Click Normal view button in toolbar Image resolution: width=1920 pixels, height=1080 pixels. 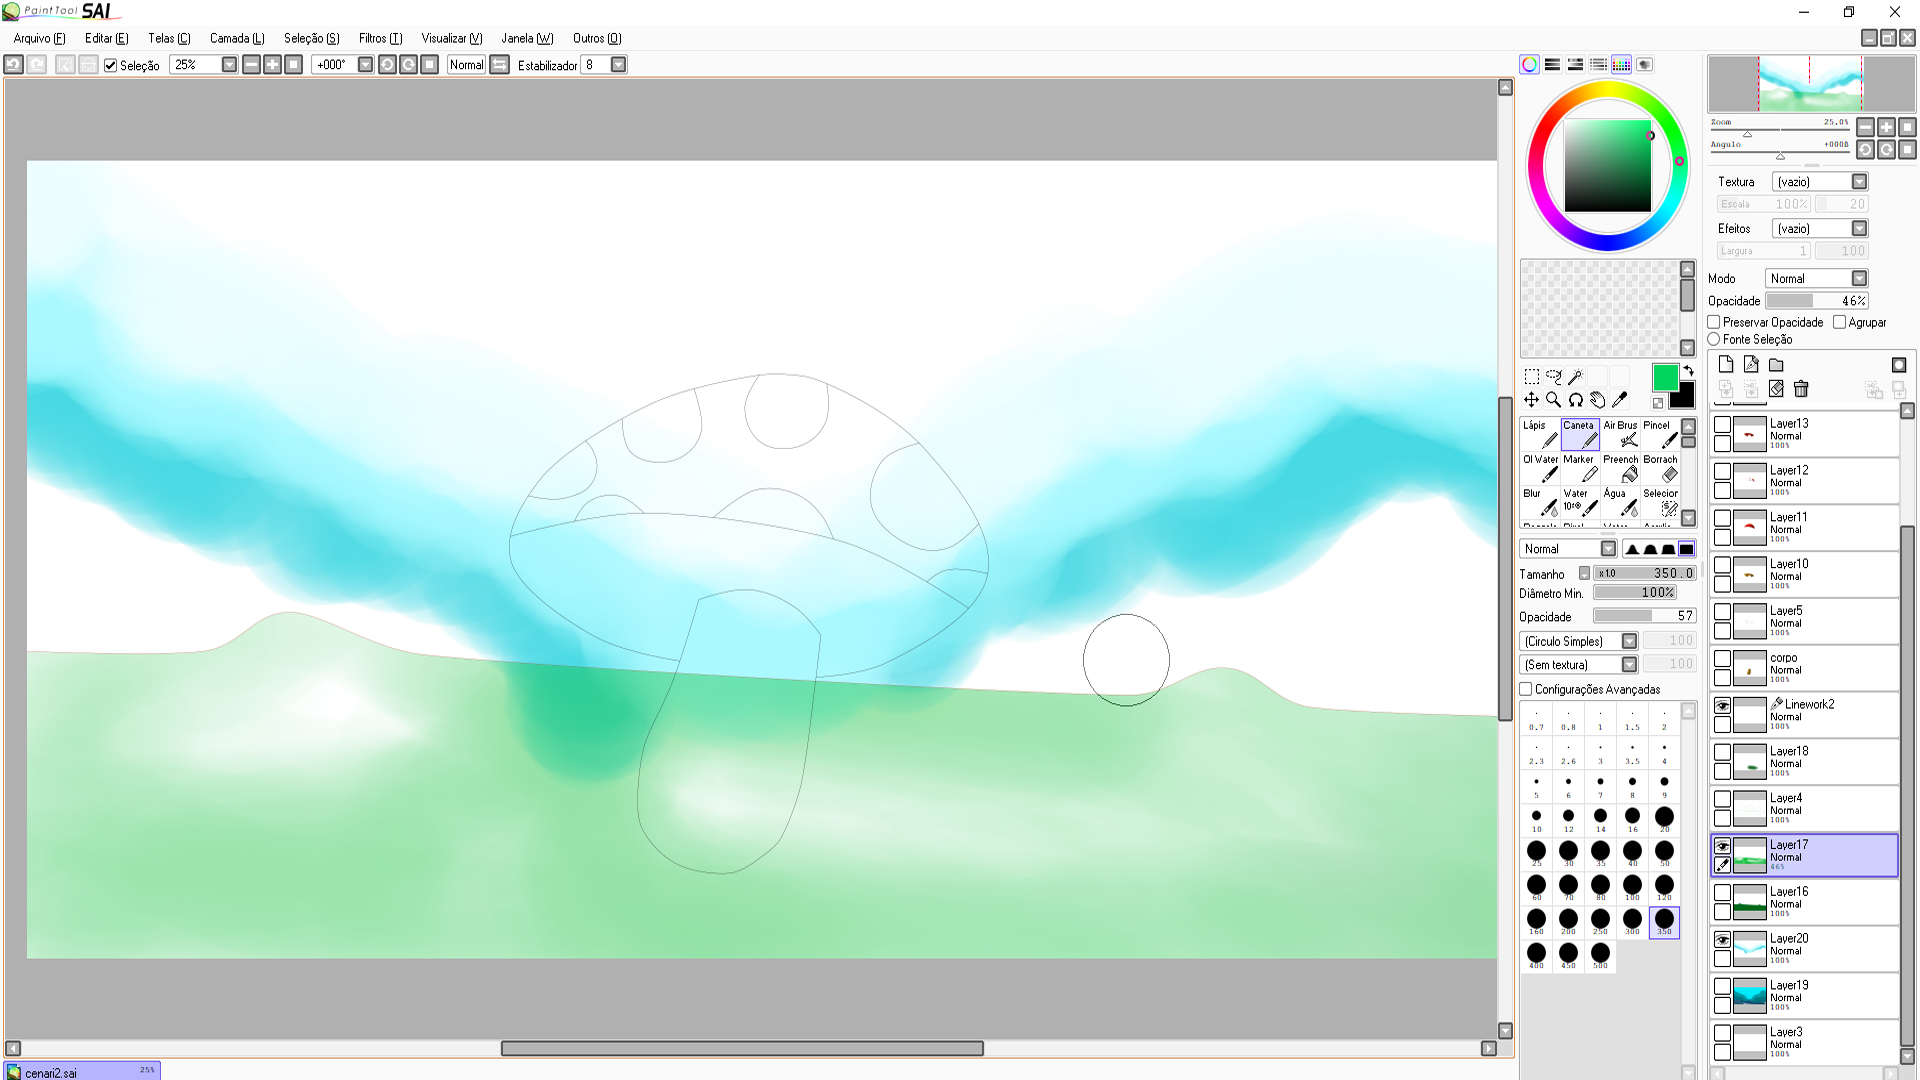(467, 65)
